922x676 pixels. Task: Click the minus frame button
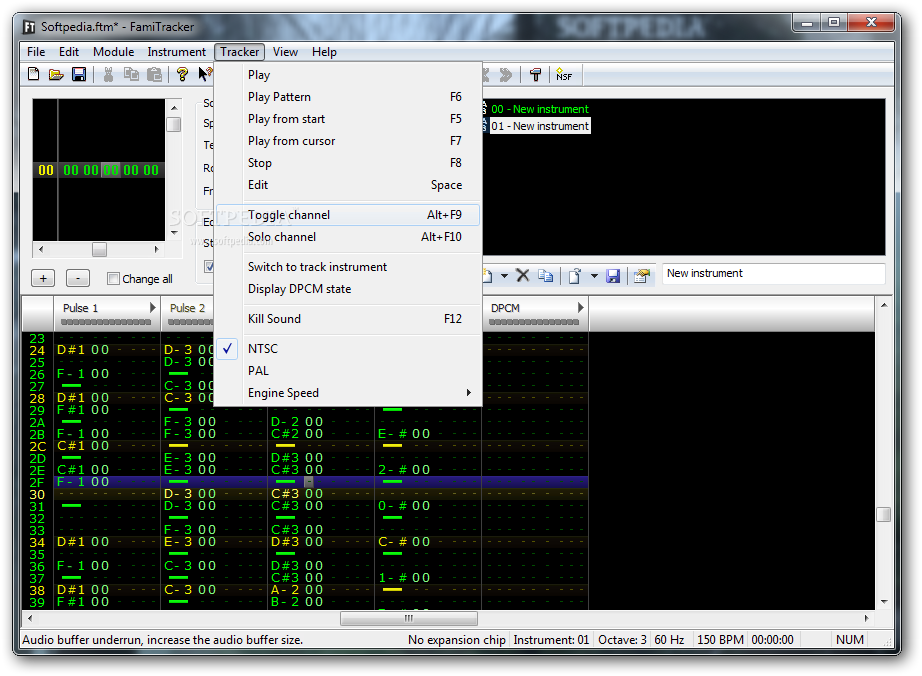(78, 278)
